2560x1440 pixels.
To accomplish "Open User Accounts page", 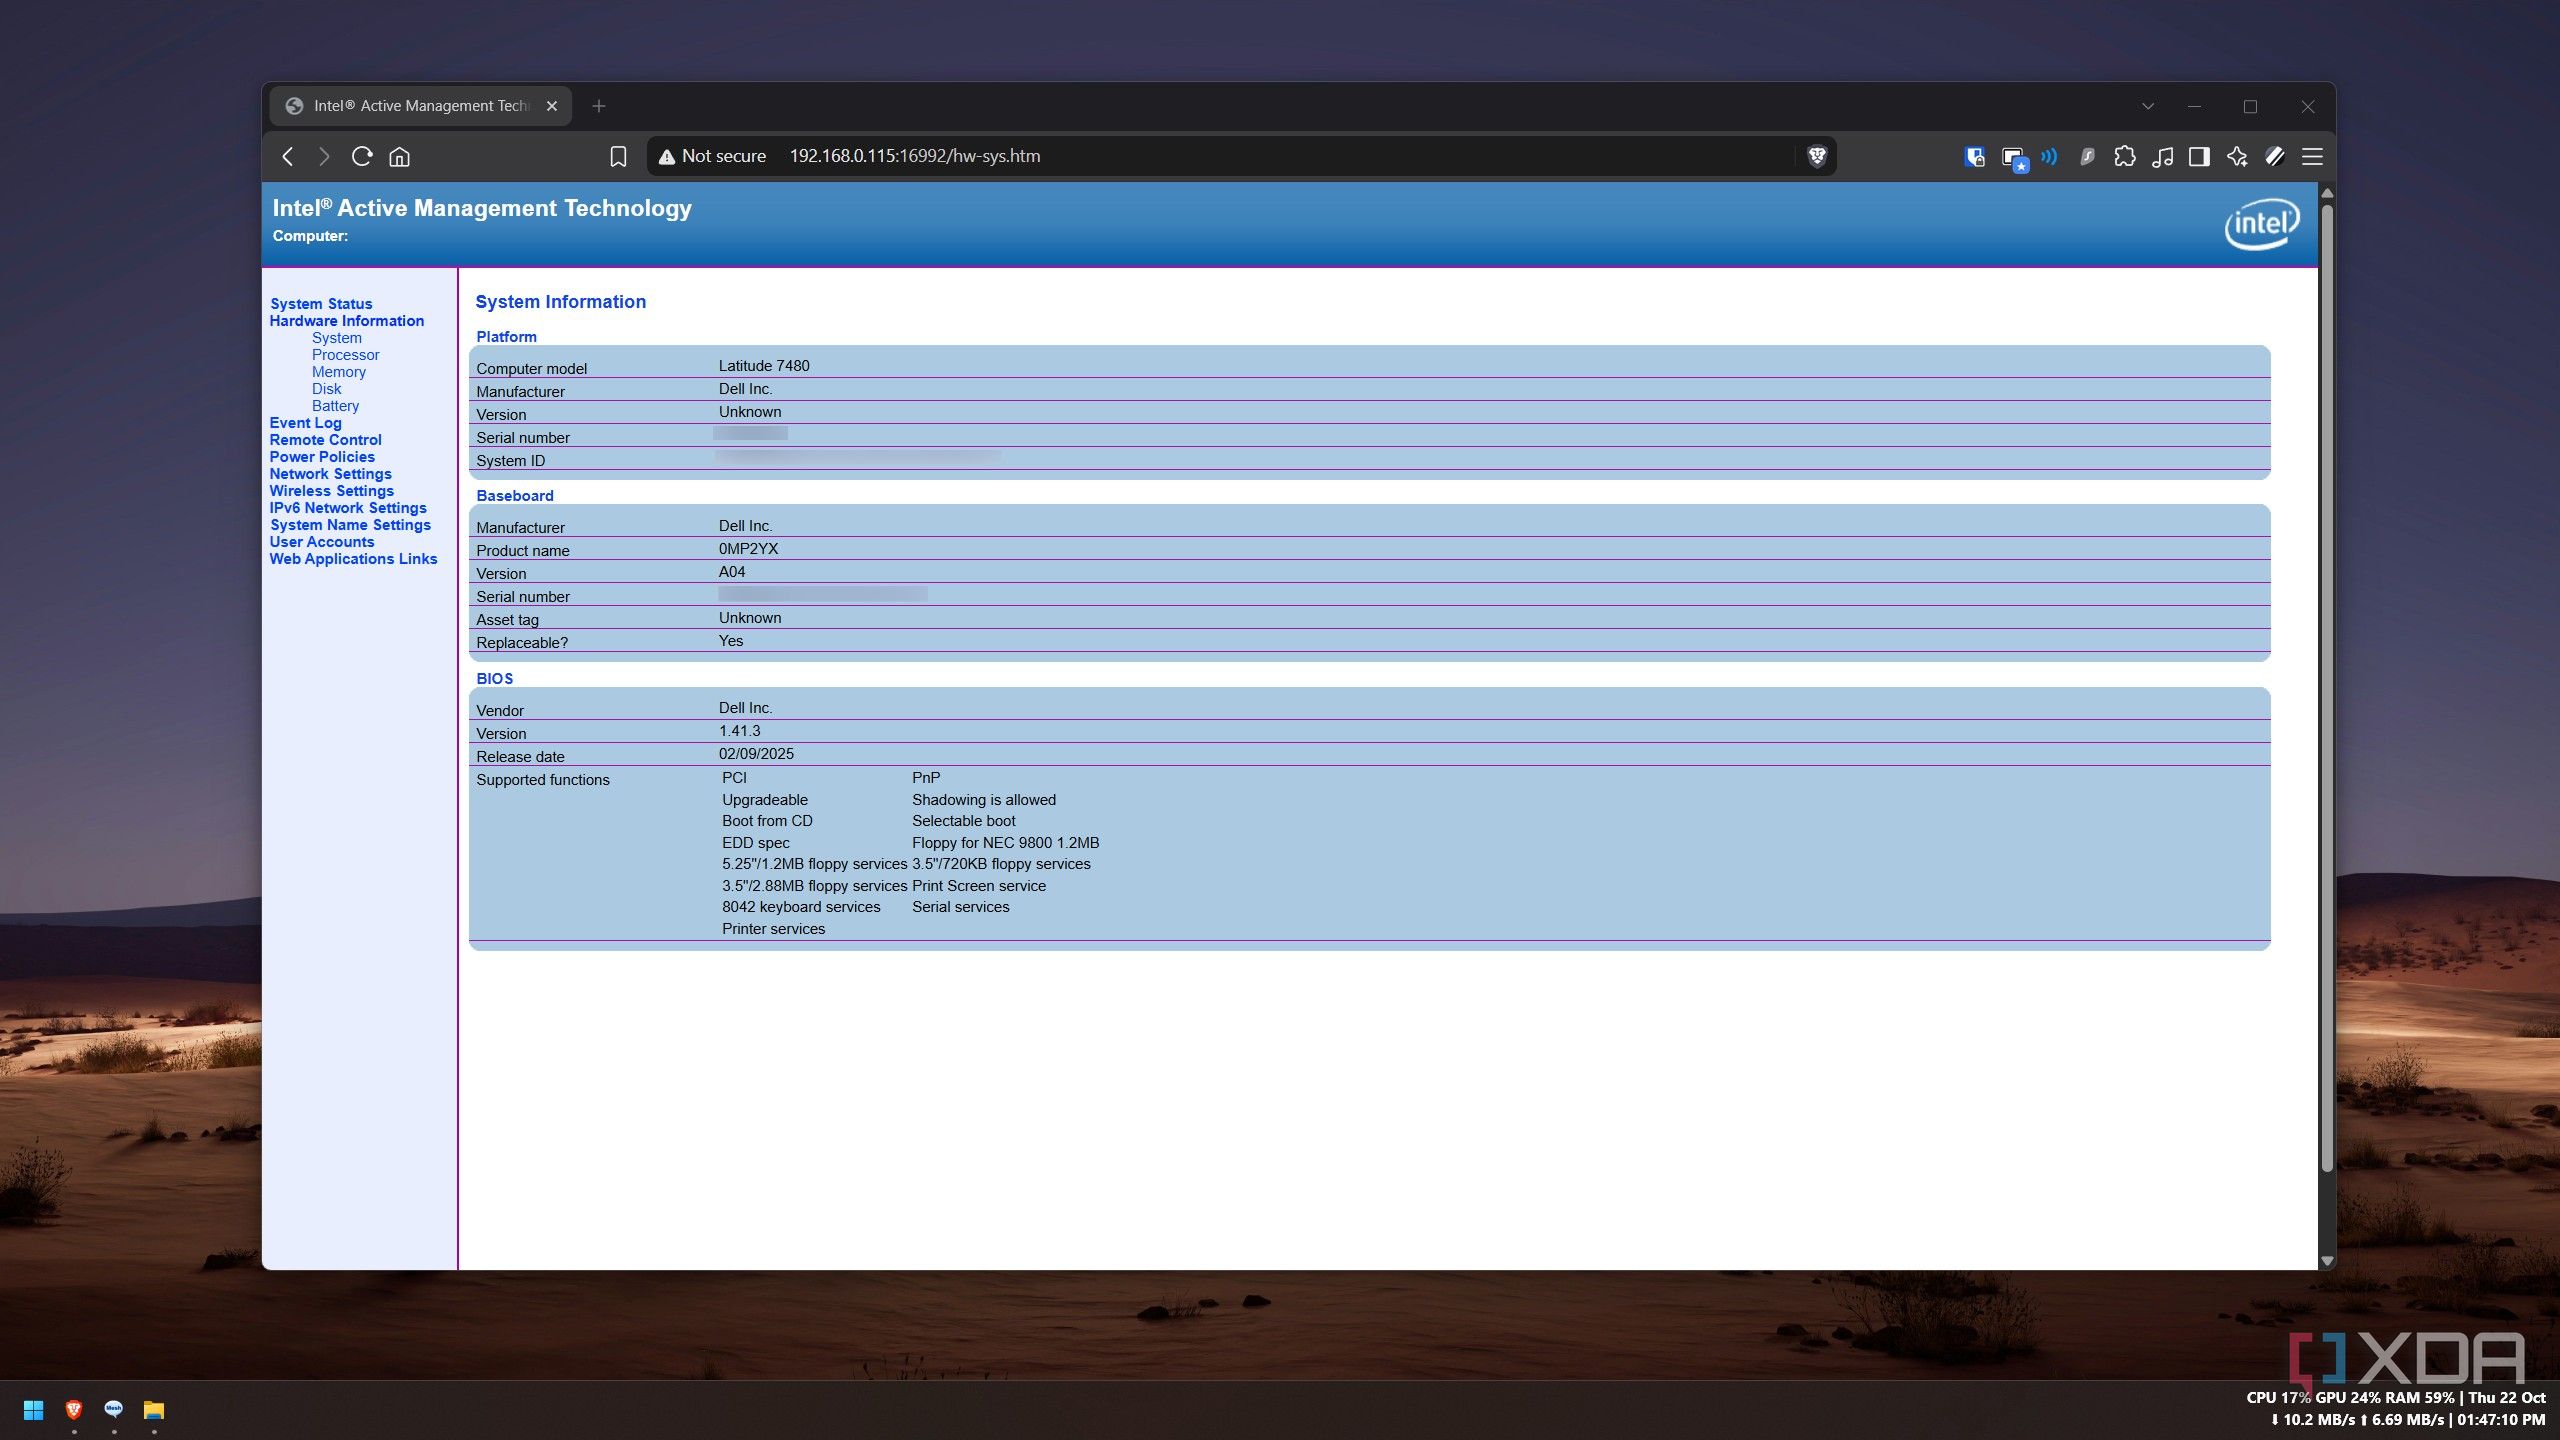I will click(x=321, y=542).
